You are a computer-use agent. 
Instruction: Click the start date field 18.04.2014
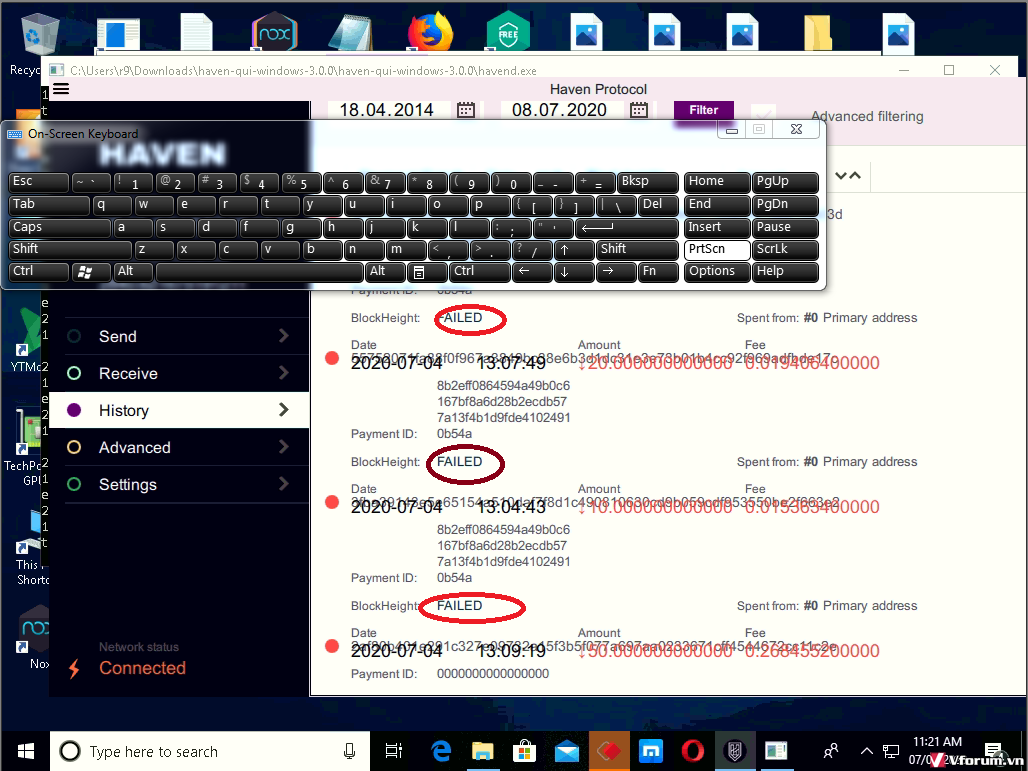[387, 109]
